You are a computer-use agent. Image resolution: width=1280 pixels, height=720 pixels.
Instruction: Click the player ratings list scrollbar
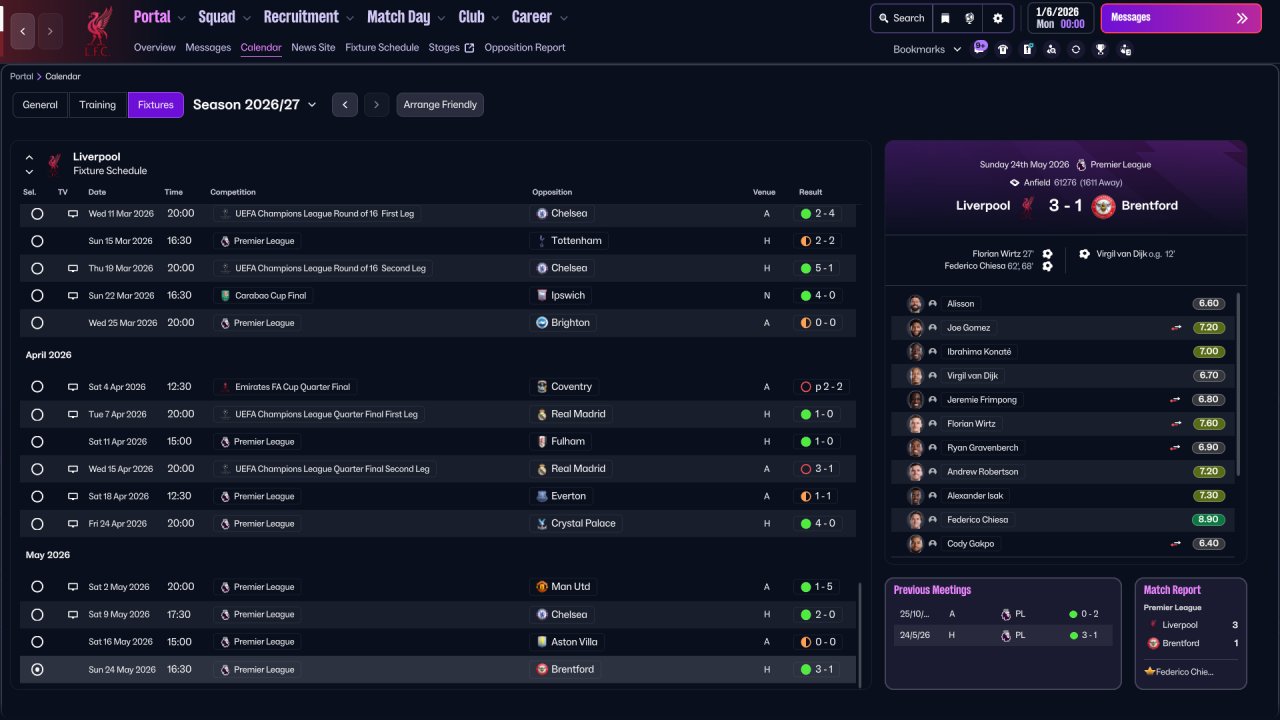tap(1239, 384)
